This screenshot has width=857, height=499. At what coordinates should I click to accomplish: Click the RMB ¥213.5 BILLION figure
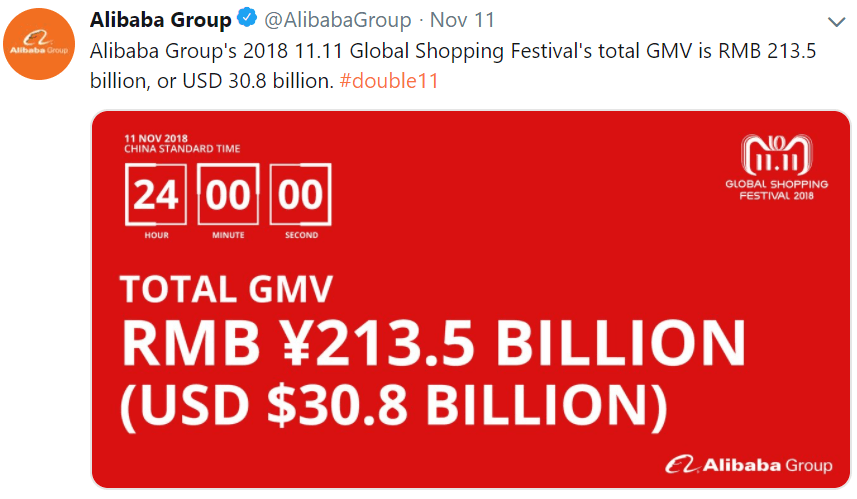coord(433,342)
